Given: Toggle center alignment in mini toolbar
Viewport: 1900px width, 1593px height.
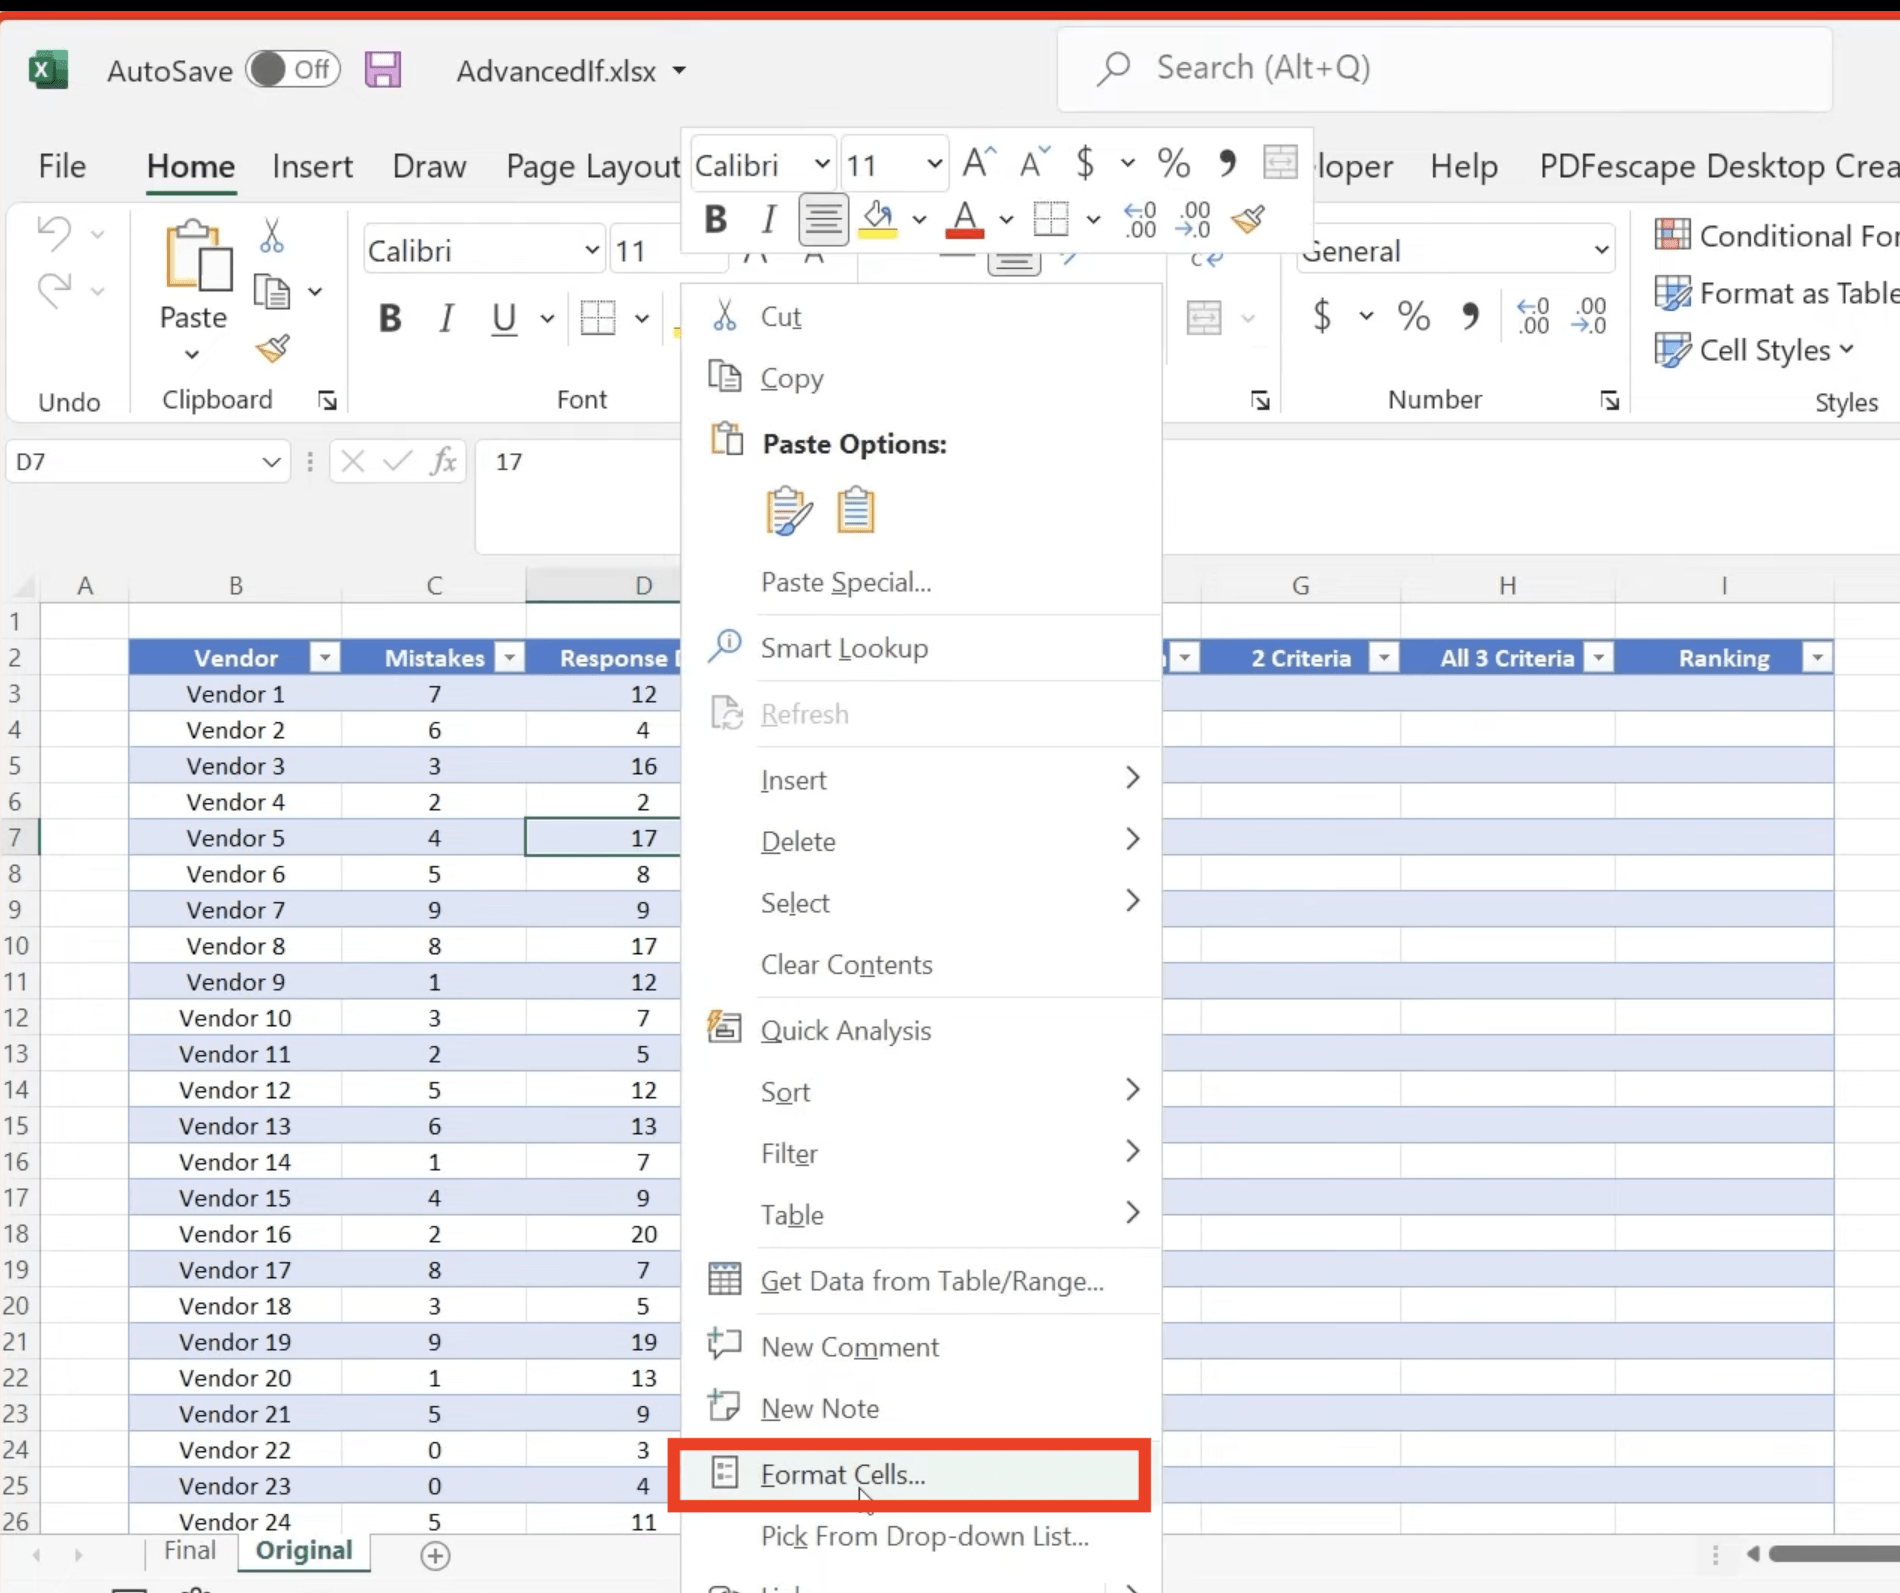Looking at the screenshot, I should tap(823, 219).
